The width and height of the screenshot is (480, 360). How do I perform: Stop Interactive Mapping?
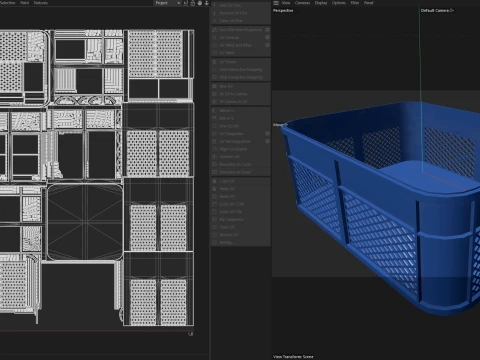tap(240, 77)
